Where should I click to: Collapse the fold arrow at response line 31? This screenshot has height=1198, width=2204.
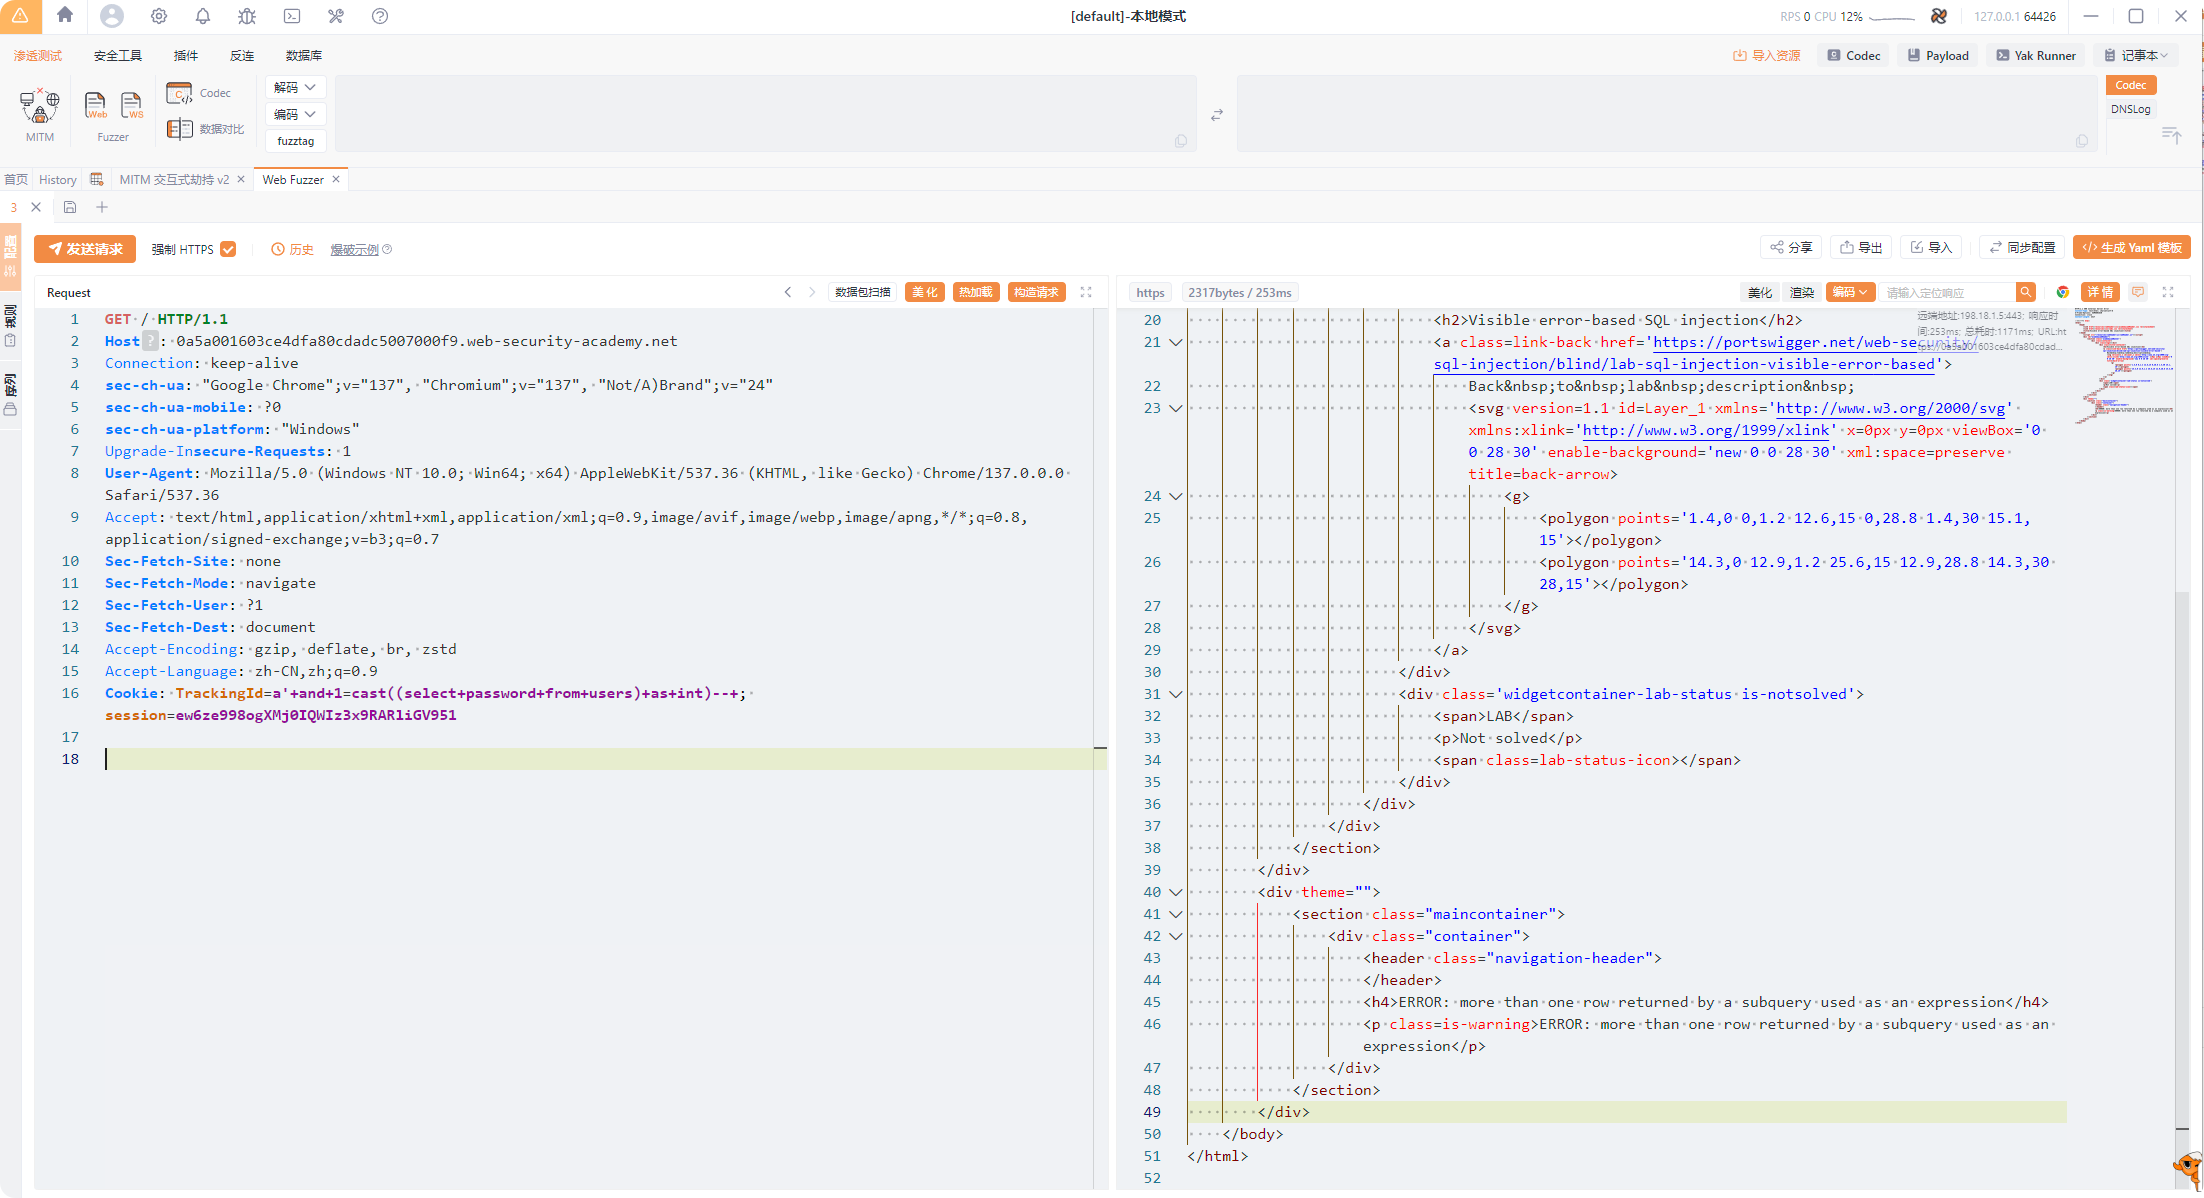(x=1176, y=694)
